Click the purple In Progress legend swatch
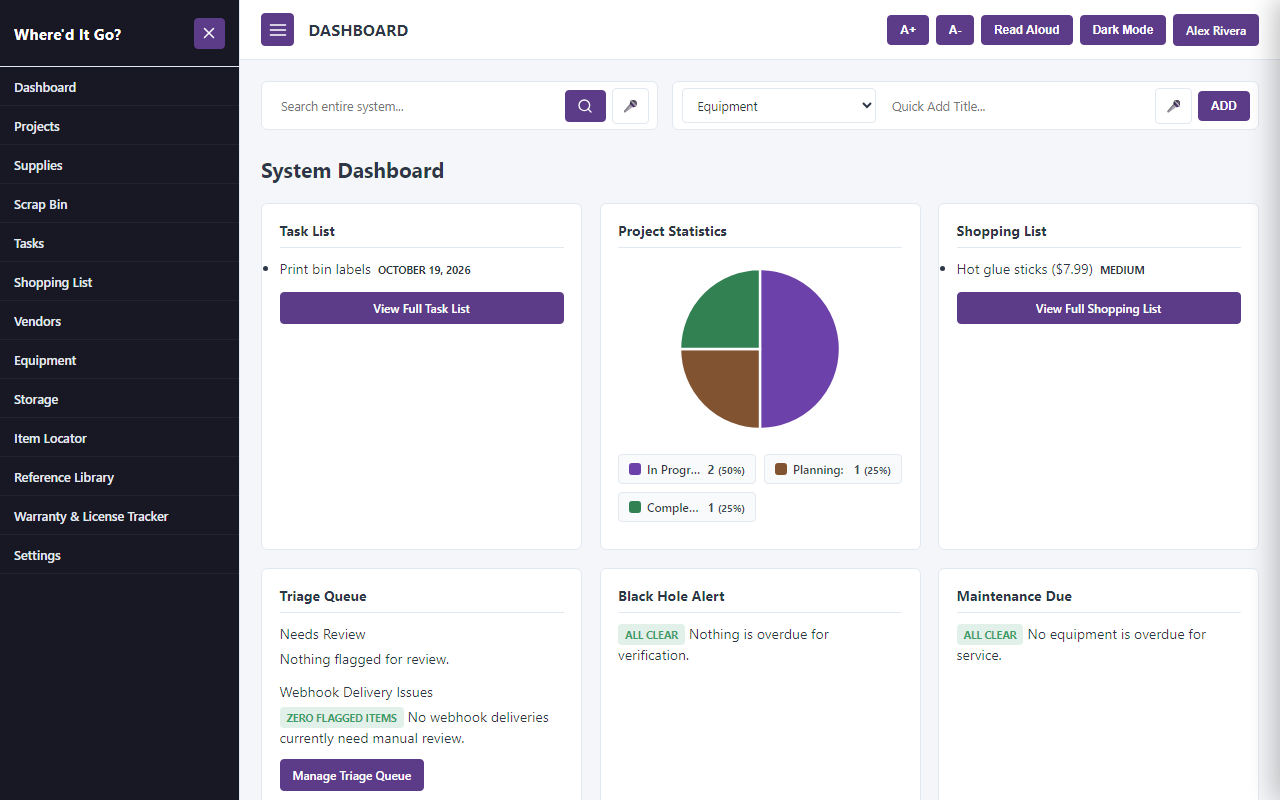Screen dimensions: 1280x800 tap(635, 469)
